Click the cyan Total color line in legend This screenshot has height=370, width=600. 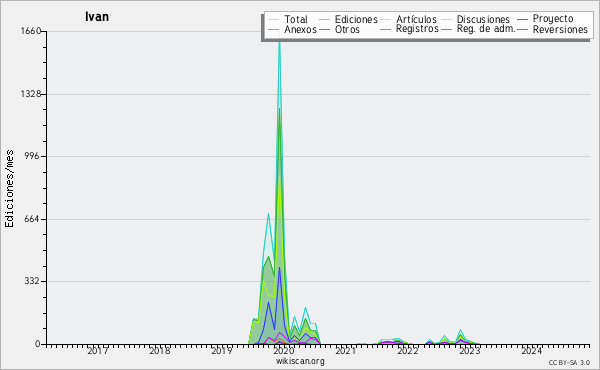(274, 19)
